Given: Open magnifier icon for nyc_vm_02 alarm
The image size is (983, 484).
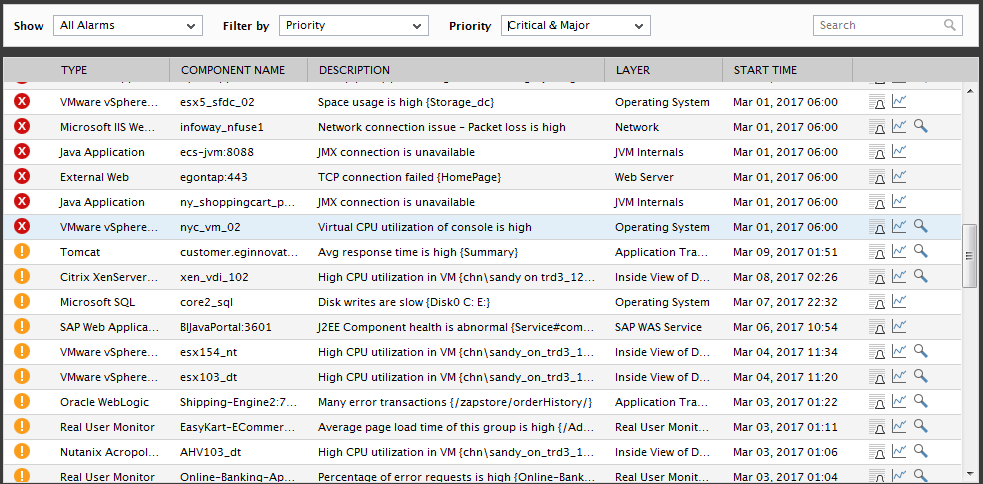Looking at the screenshot, I should (x=920, y=226).
